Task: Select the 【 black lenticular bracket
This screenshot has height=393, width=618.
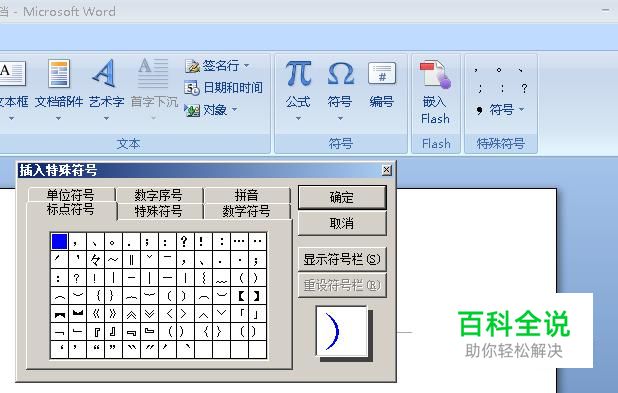Action: pos(240,296)
